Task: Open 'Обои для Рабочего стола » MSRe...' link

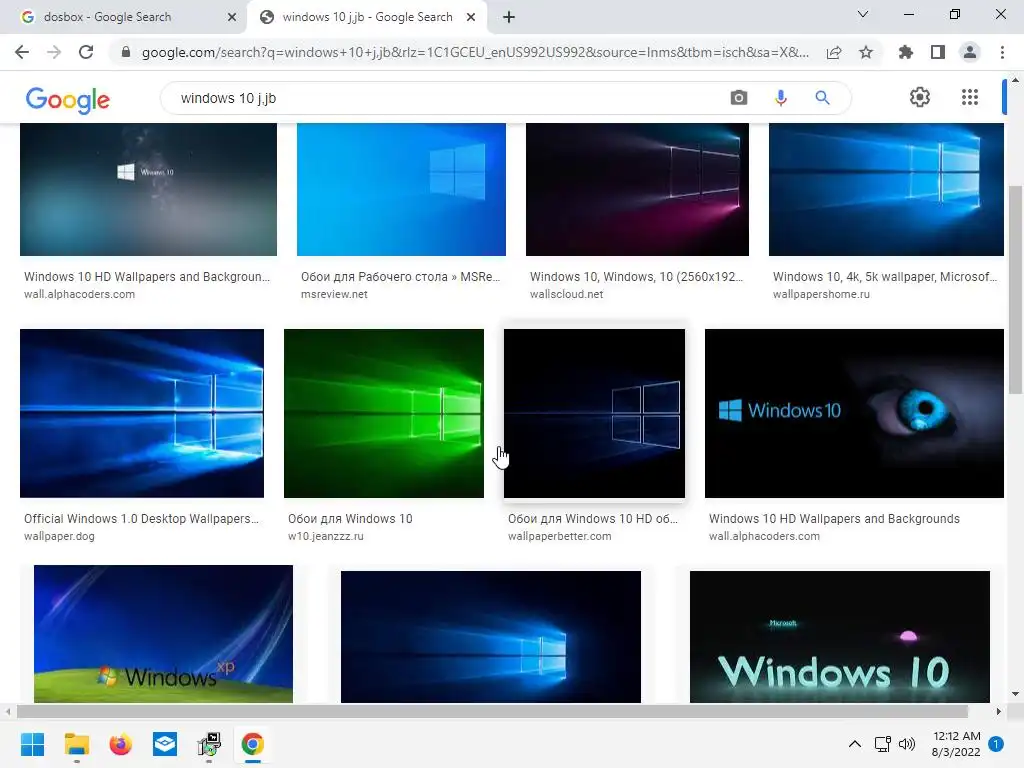Action: click(400, 277)
